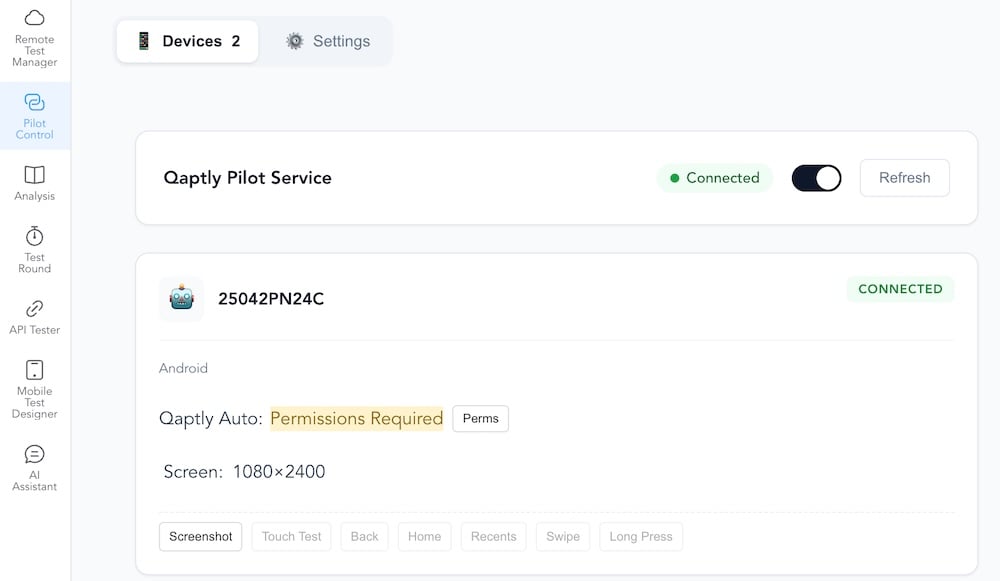Screen dimensions: 1000x581
Task: Open Test Round stopwatch icon
Action: (x=34, y=235)
